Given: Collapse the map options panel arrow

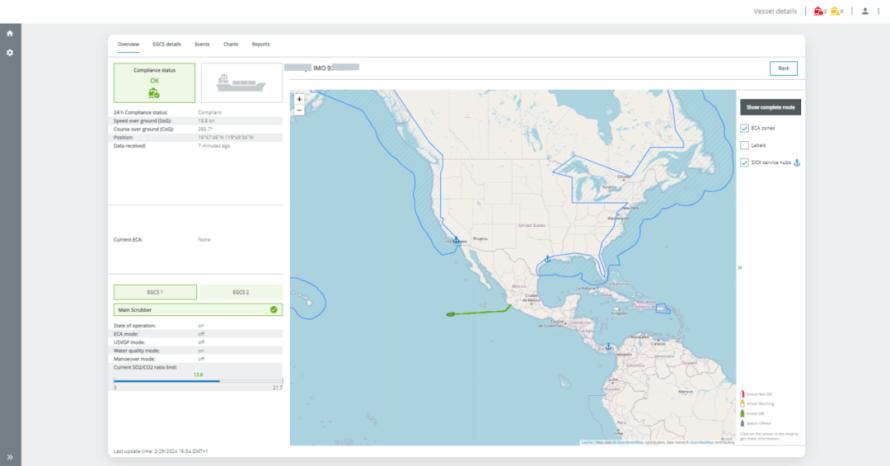Looking at the screenshot, I should [x=740, y=267].
